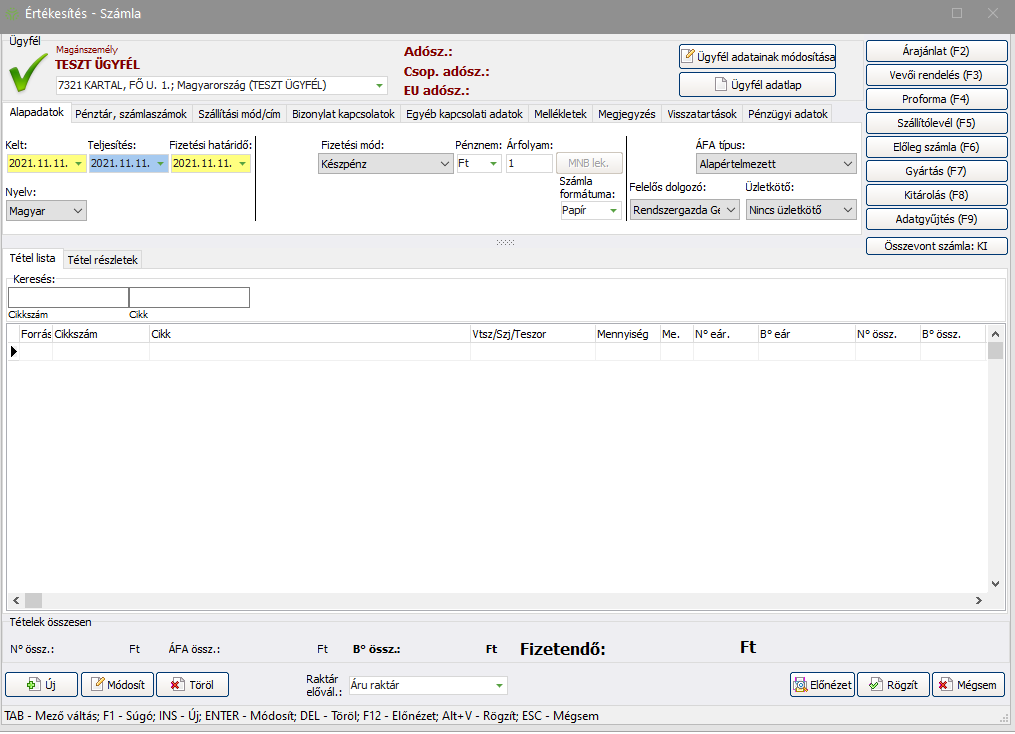Viewport: 1015px width, 734px height.
Task: Open the customer address dropdown
Action: point(379,85)
